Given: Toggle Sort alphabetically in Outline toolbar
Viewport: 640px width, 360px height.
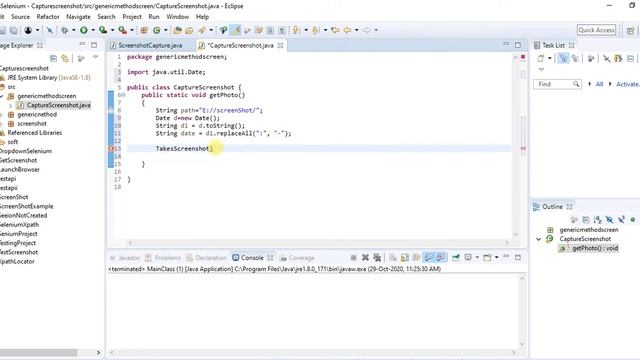Looking at the screenshot, I should point(598,220).
